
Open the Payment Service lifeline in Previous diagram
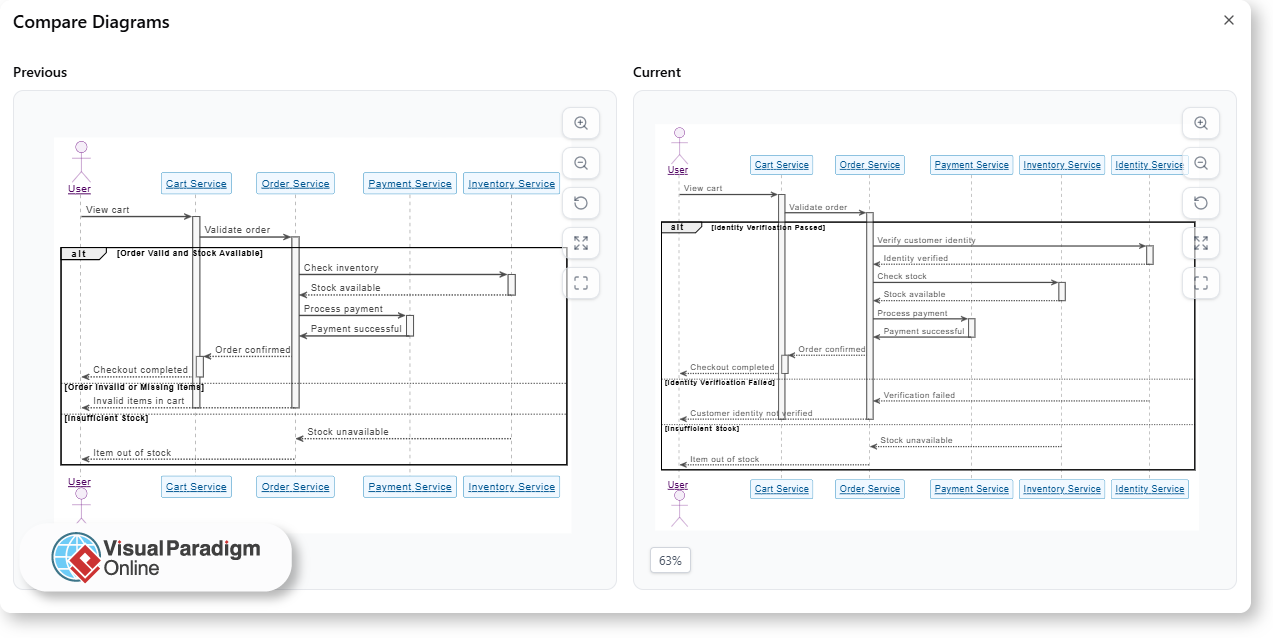[409, 183]
